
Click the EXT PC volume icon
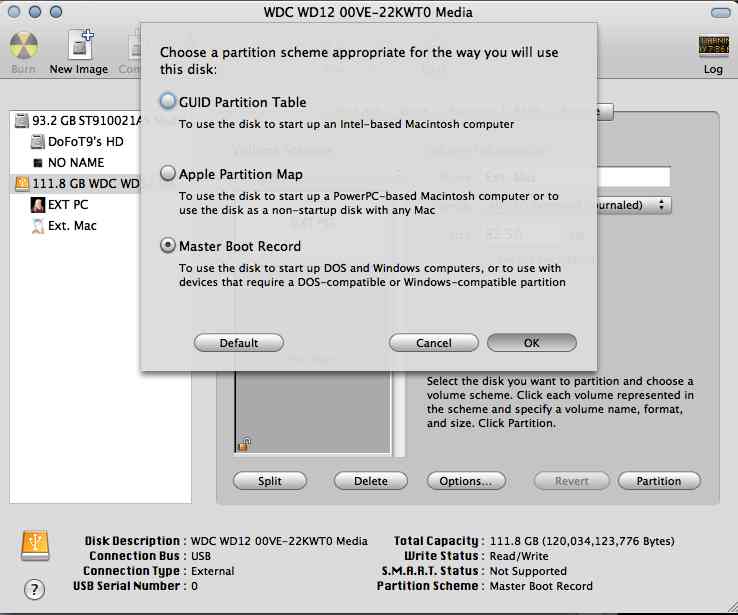[38, 205]
